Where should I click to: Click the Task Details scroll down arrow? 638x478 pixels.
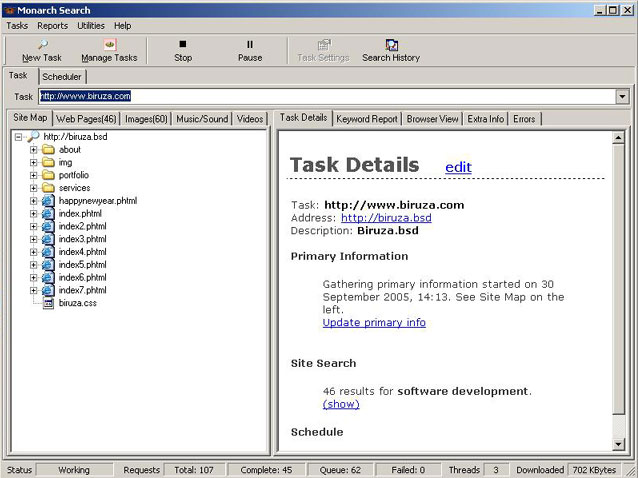pyautogui.click(x=618, y=444)
